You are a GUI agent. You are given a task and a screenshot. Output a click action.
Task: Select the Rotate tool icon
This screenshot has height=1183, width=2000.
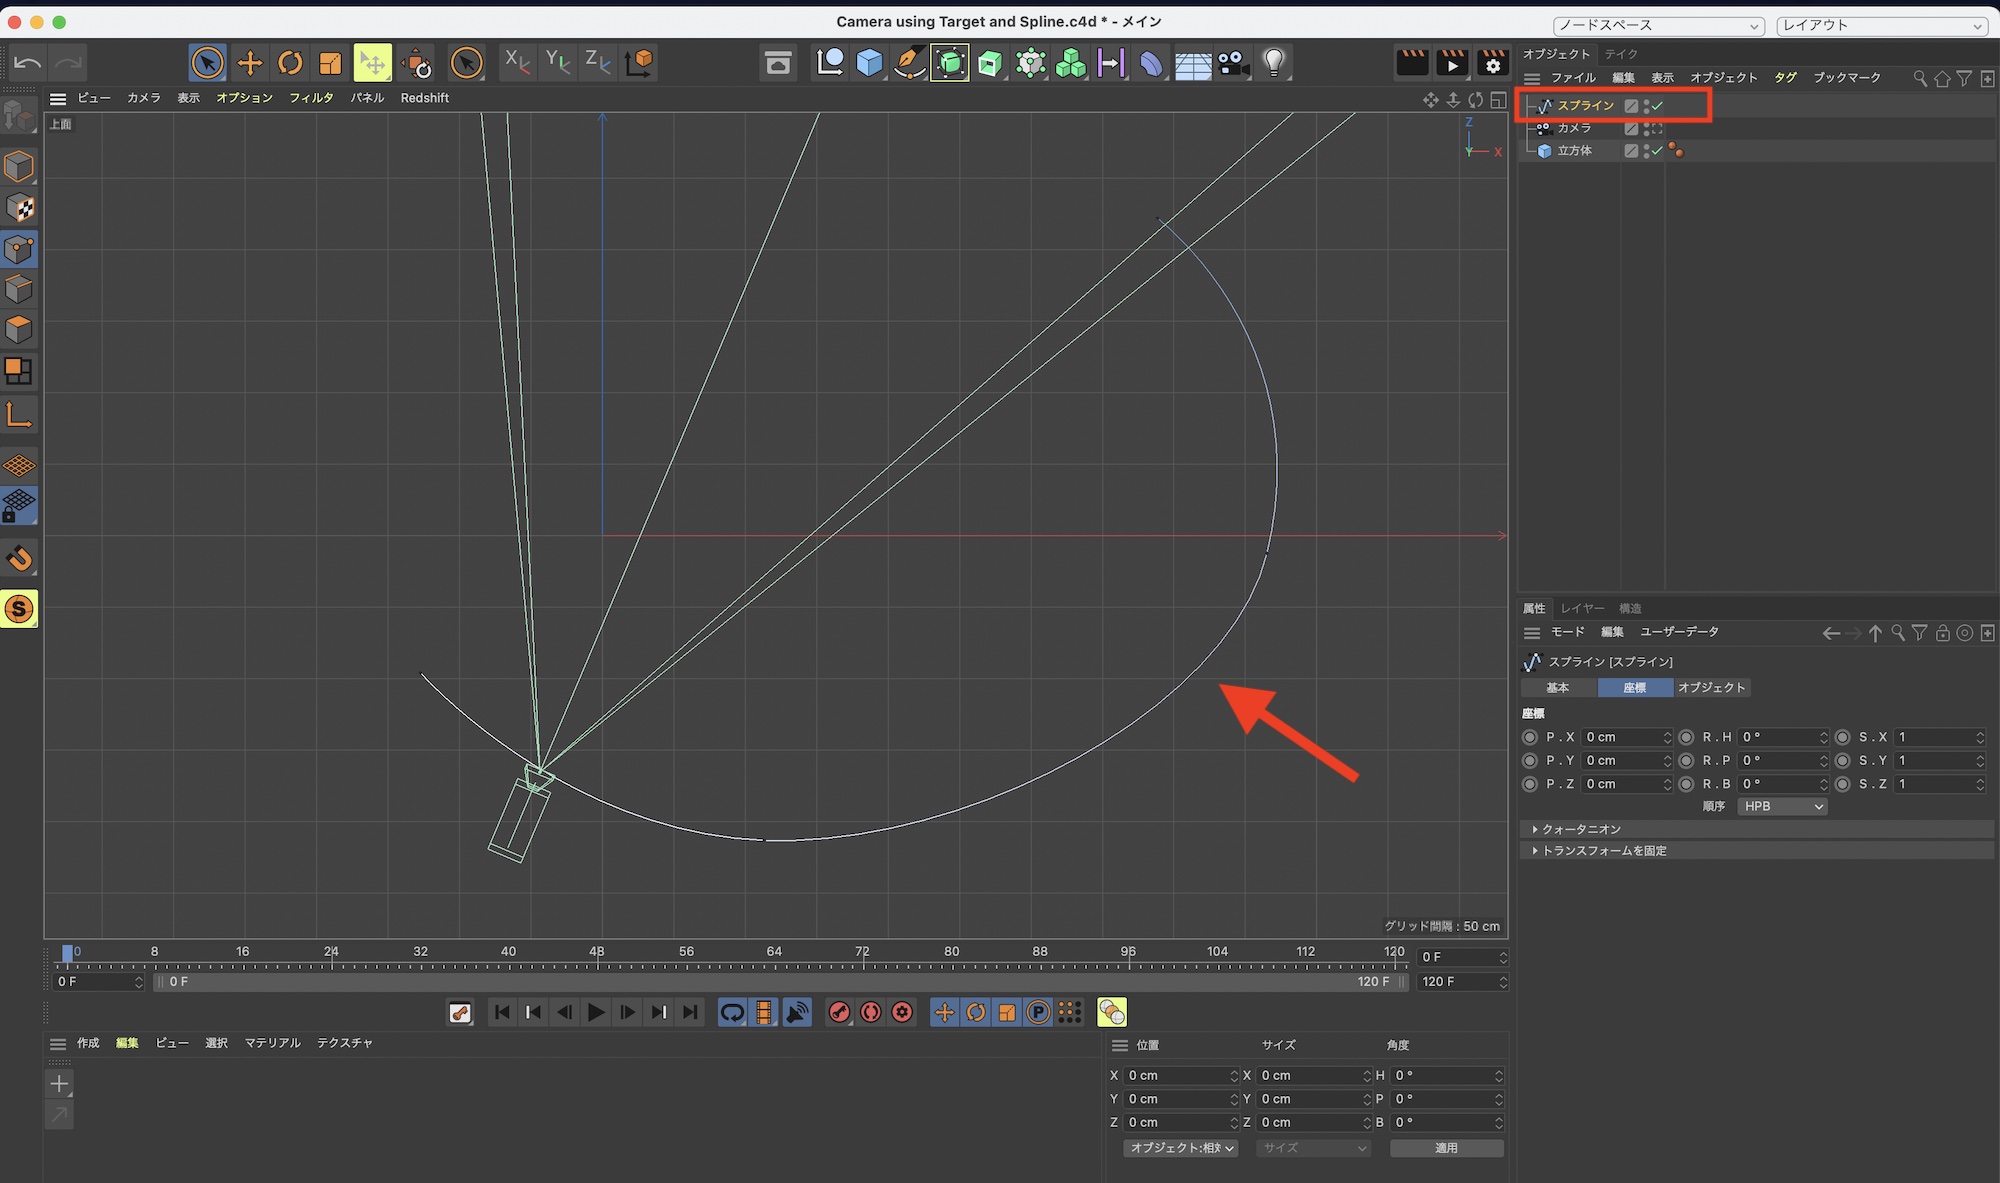click(290, 63)
